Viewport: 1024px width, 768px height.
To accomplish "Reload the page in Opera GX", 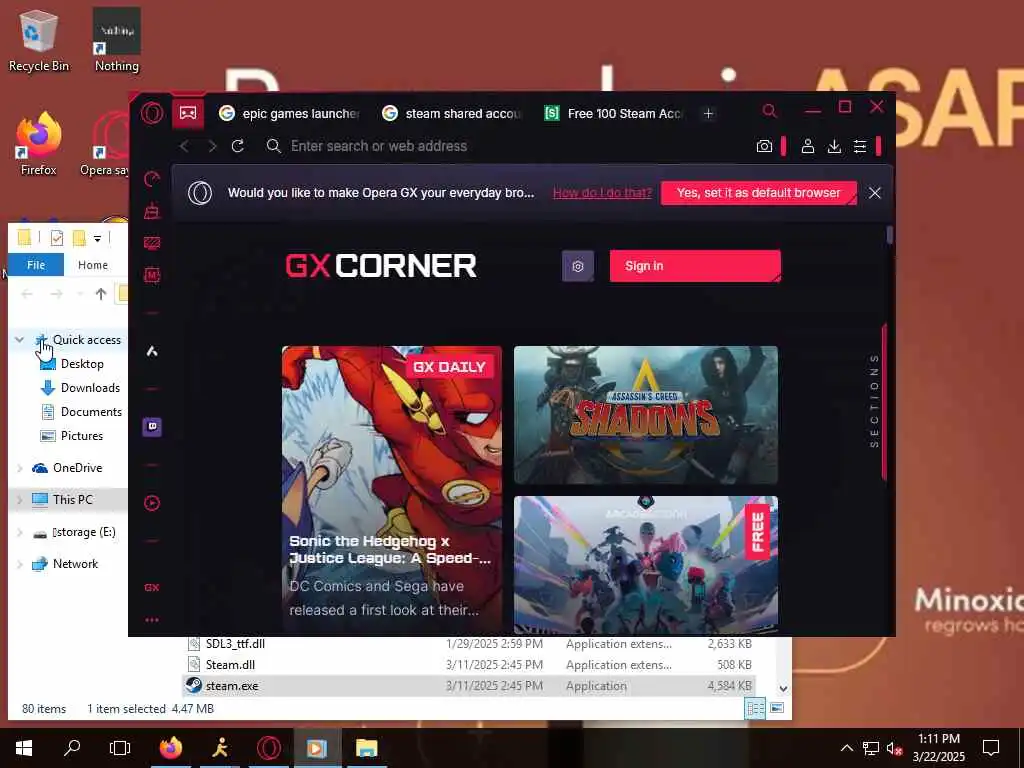I will point(238,146).
